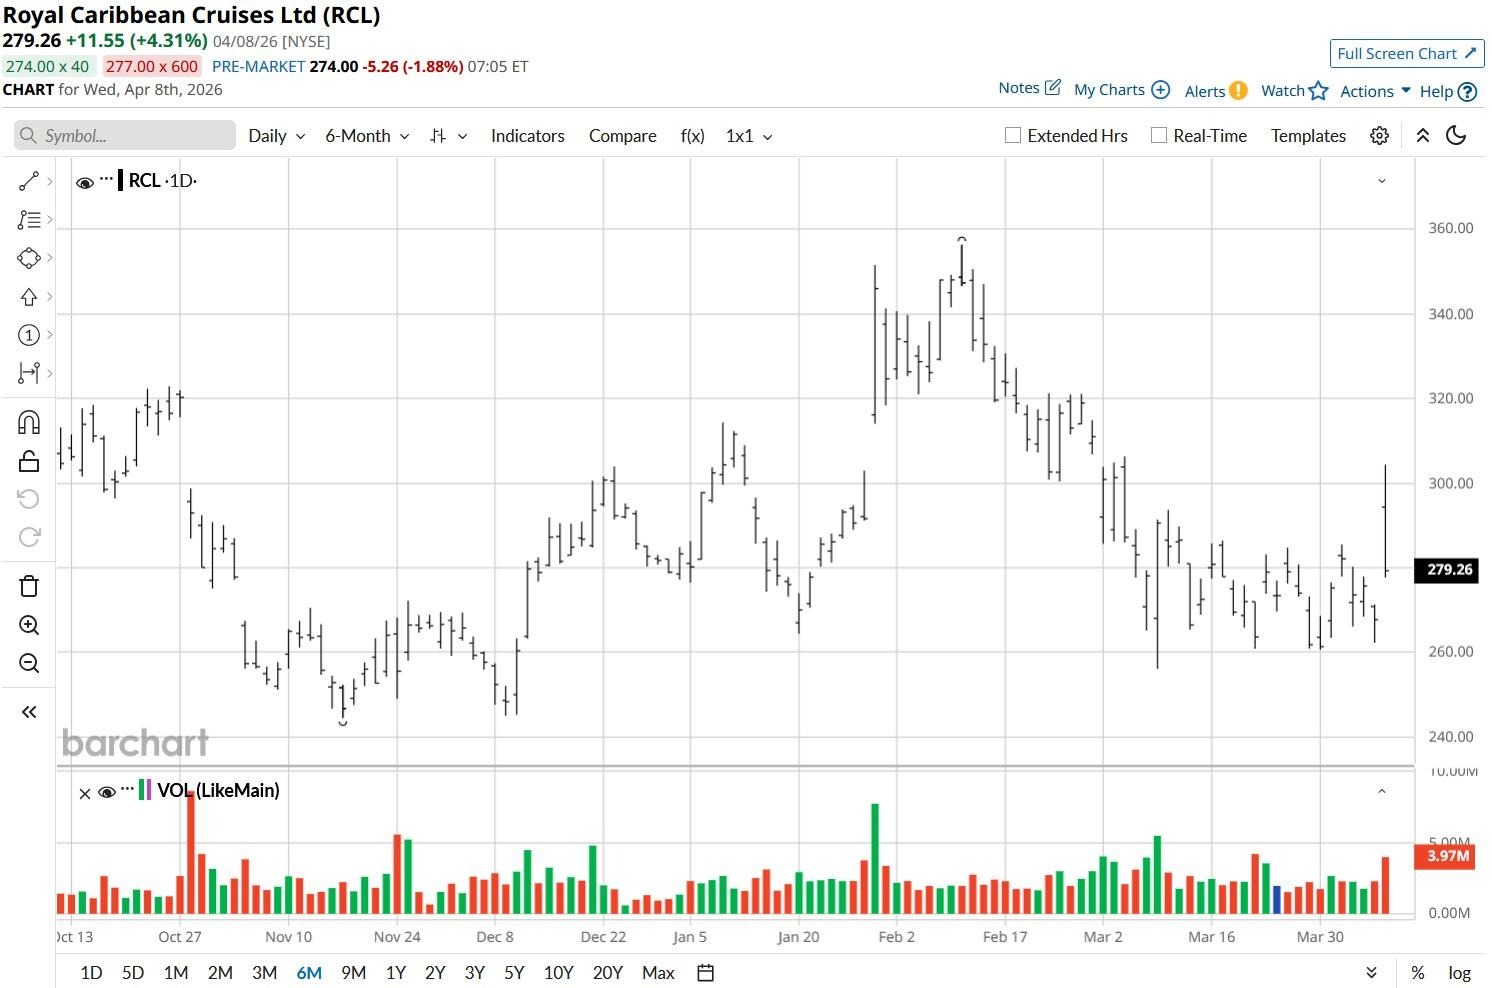Select the arrow marker tool
1492x988 pixels.
[29, 297]
